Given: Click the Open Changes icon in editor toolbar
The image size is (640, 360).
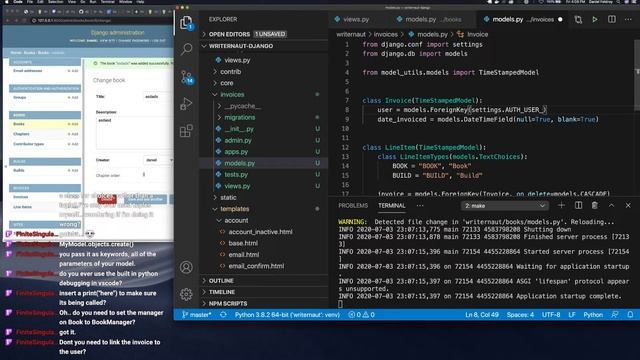Looking at the screenshot, I should click(x=578, y=20).
